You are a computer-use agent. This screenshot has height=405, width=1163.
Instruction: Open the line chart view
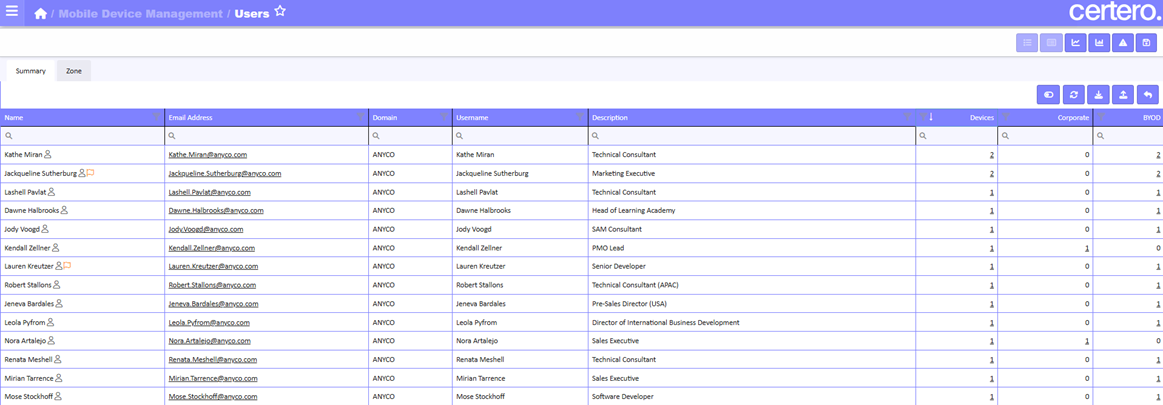pos(1075,43)
